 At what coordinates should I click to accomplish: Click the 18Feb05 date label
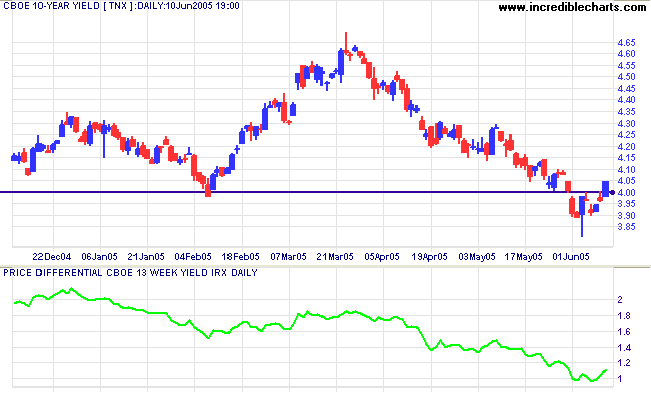(240, 257)
